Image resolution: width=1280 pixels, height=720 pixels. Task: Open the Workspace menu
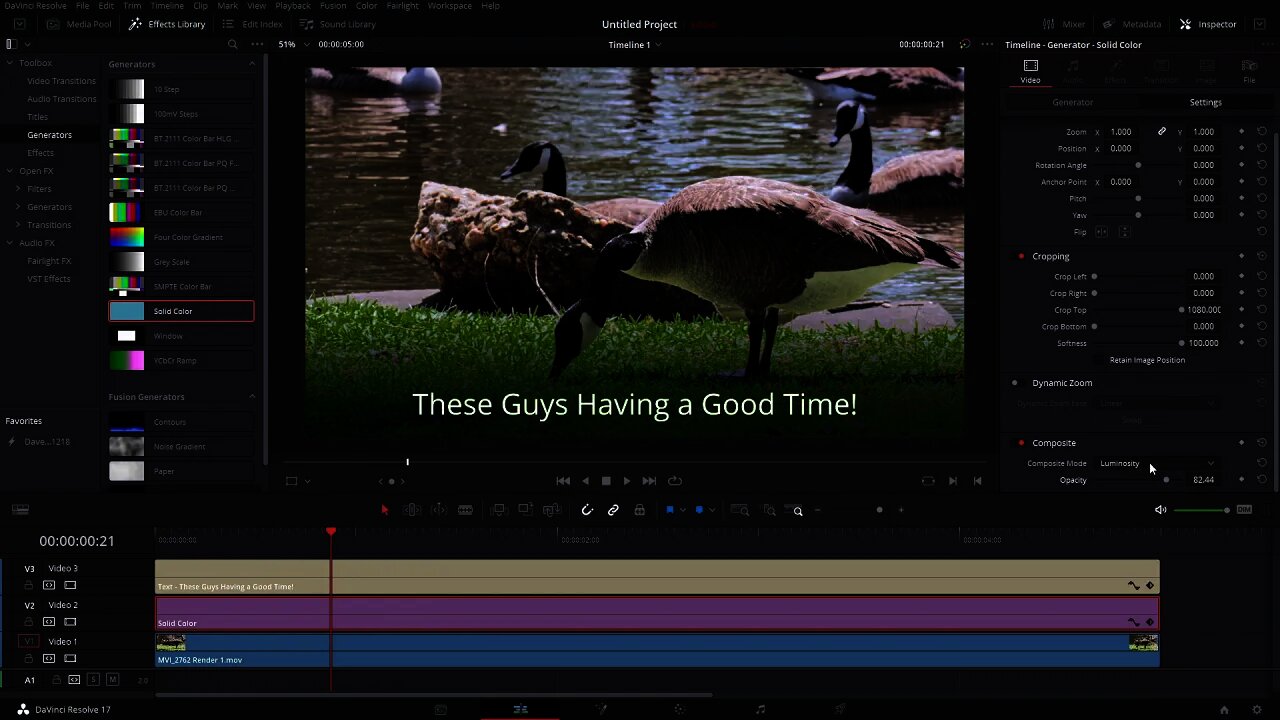pos(450,6)
